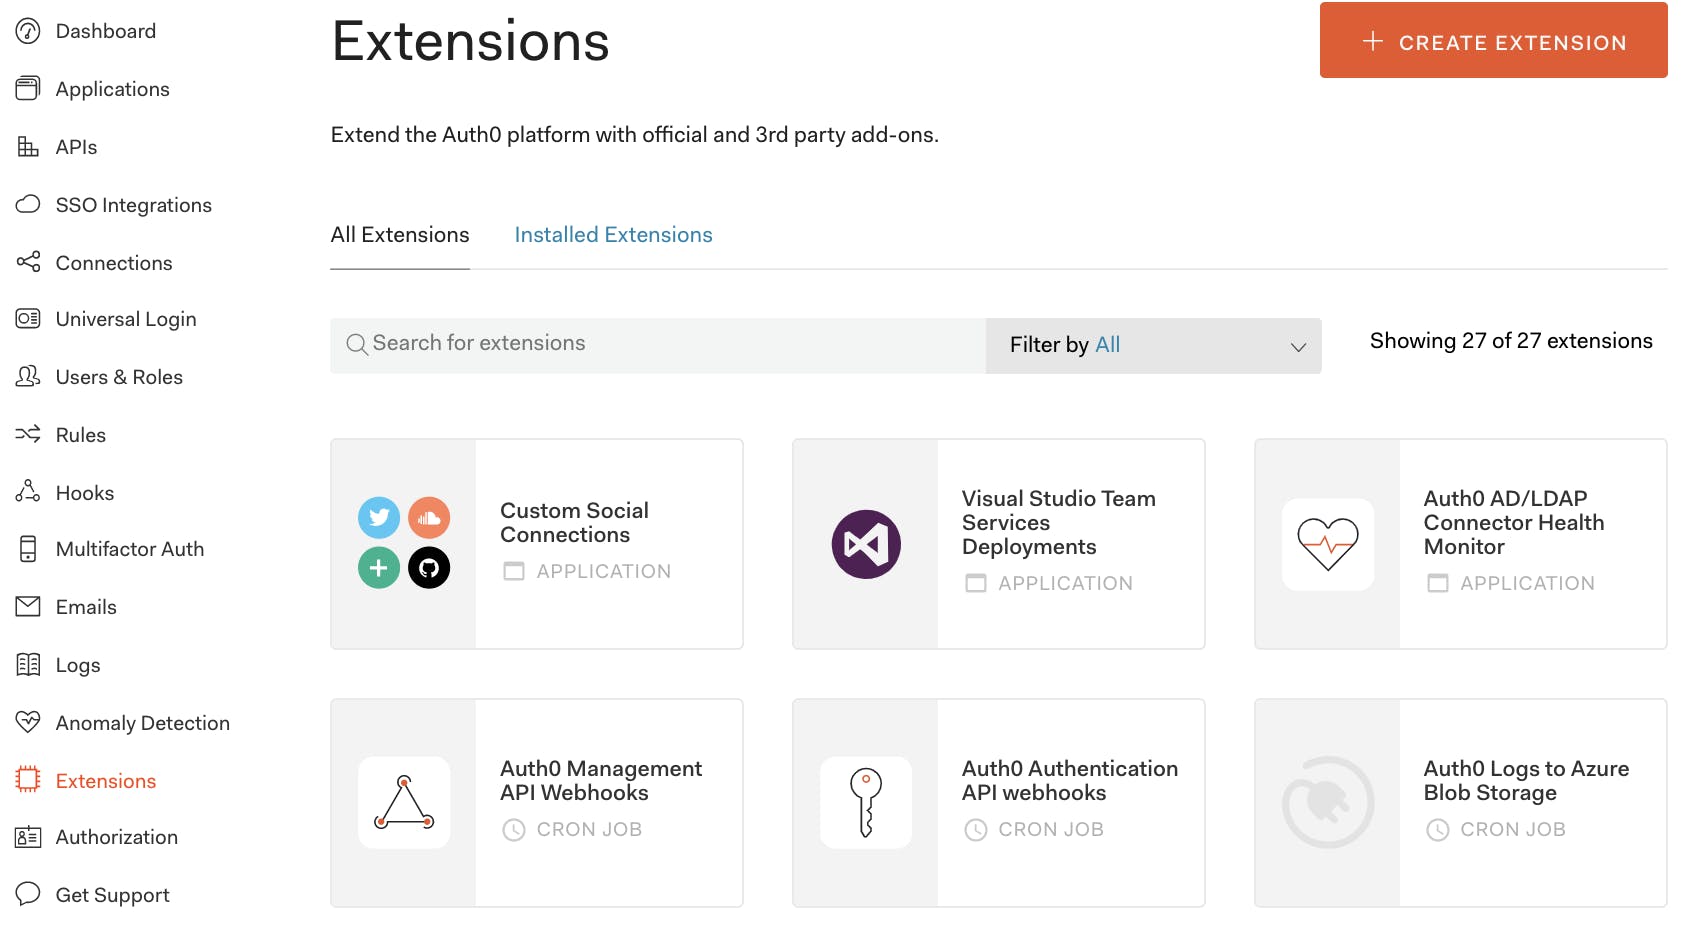Open the Filter by All dropdown
Screen dimensions: 1682x926
tap(1153, 345)
